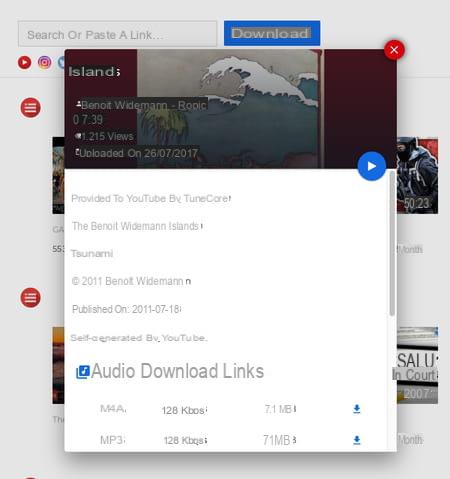Open the In Court video thumbnail
450x479 pixels.
pos(417,365)
